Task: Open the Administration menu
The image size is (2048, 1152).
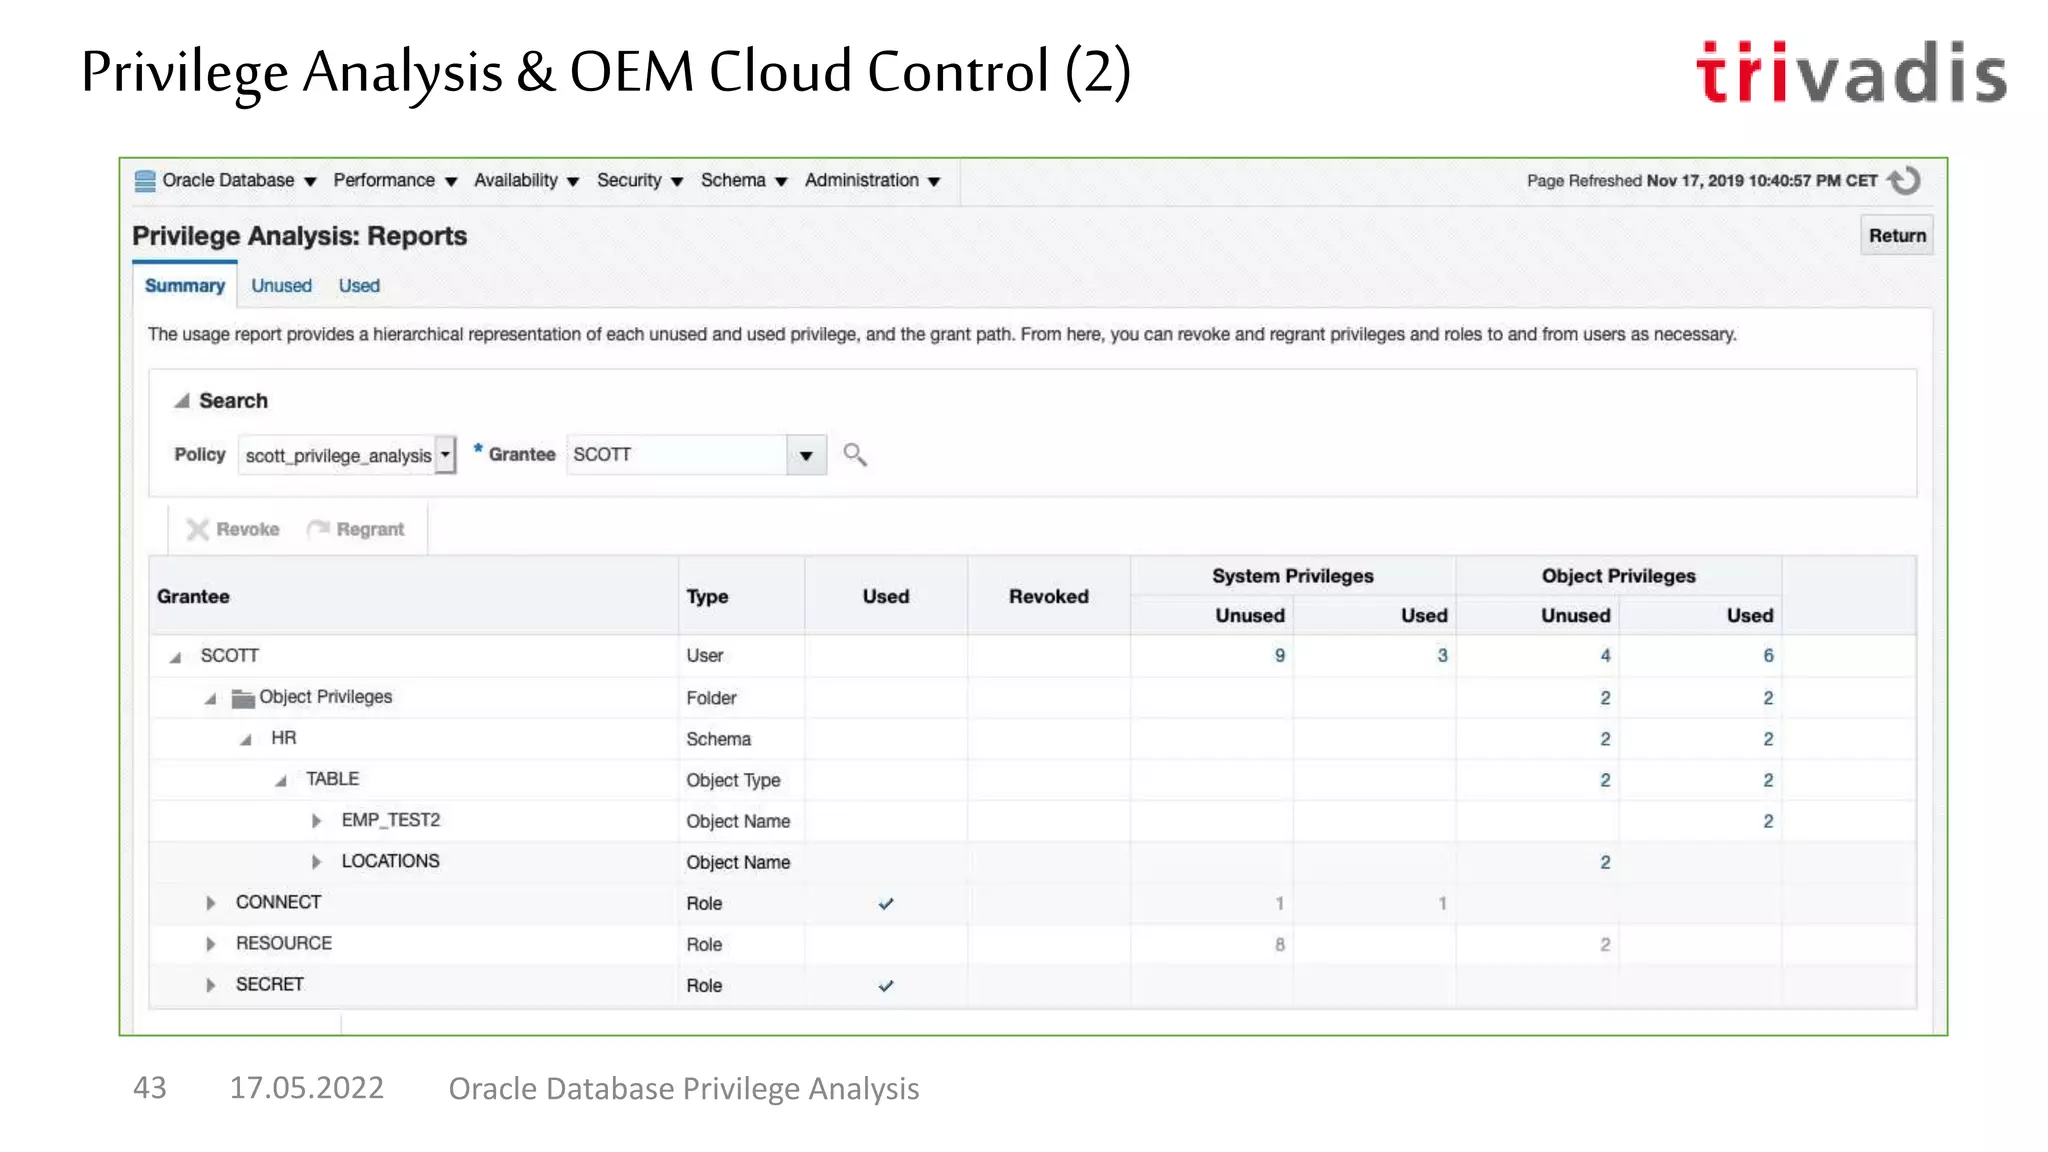Action: pyautogui.click(x=872, y=181)
